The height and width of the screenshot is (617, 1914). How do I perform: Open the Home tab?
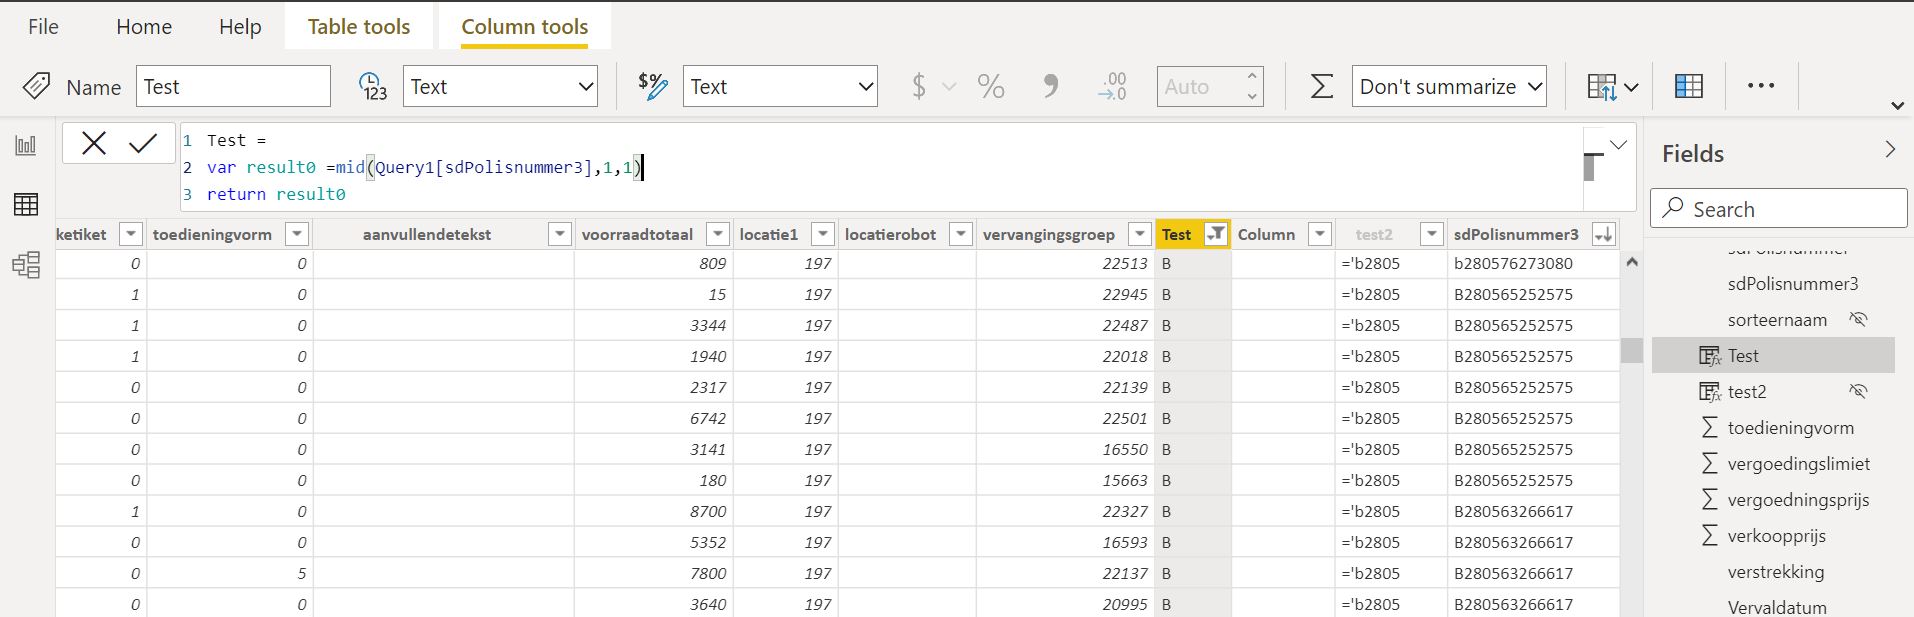point(144,27)
